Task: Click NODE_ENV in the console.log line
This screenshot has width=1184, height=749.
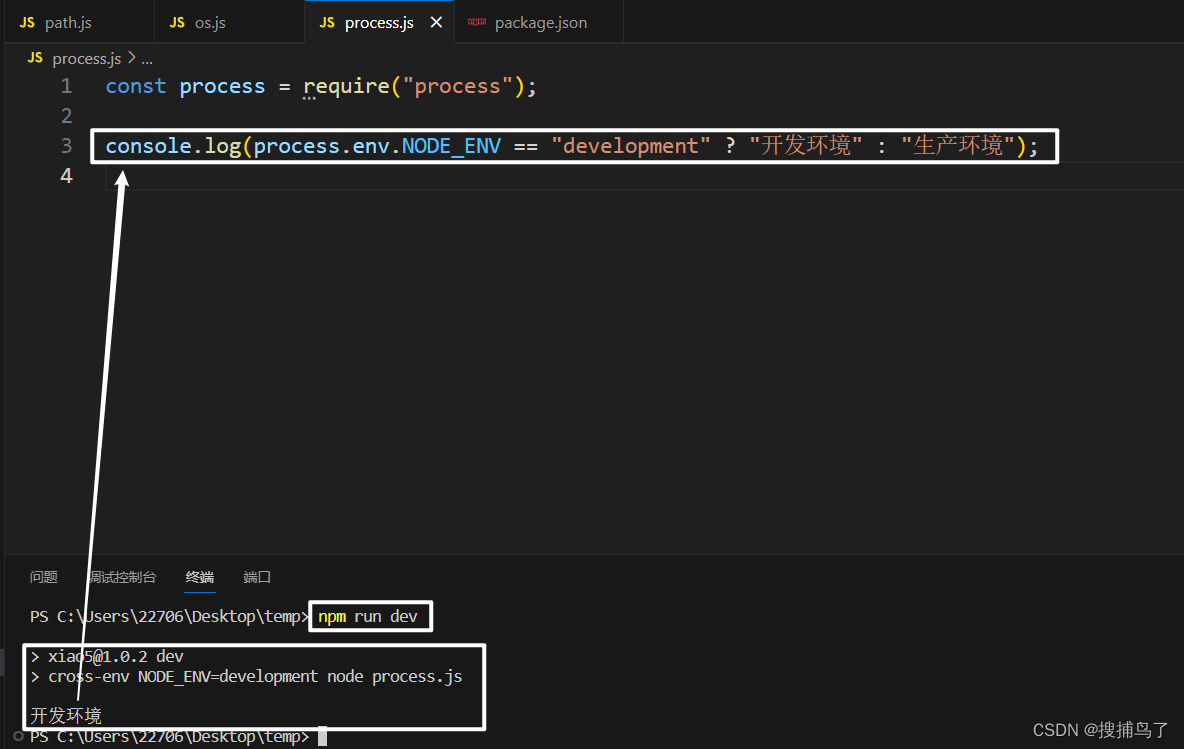Action: click(x=451, y=146)
